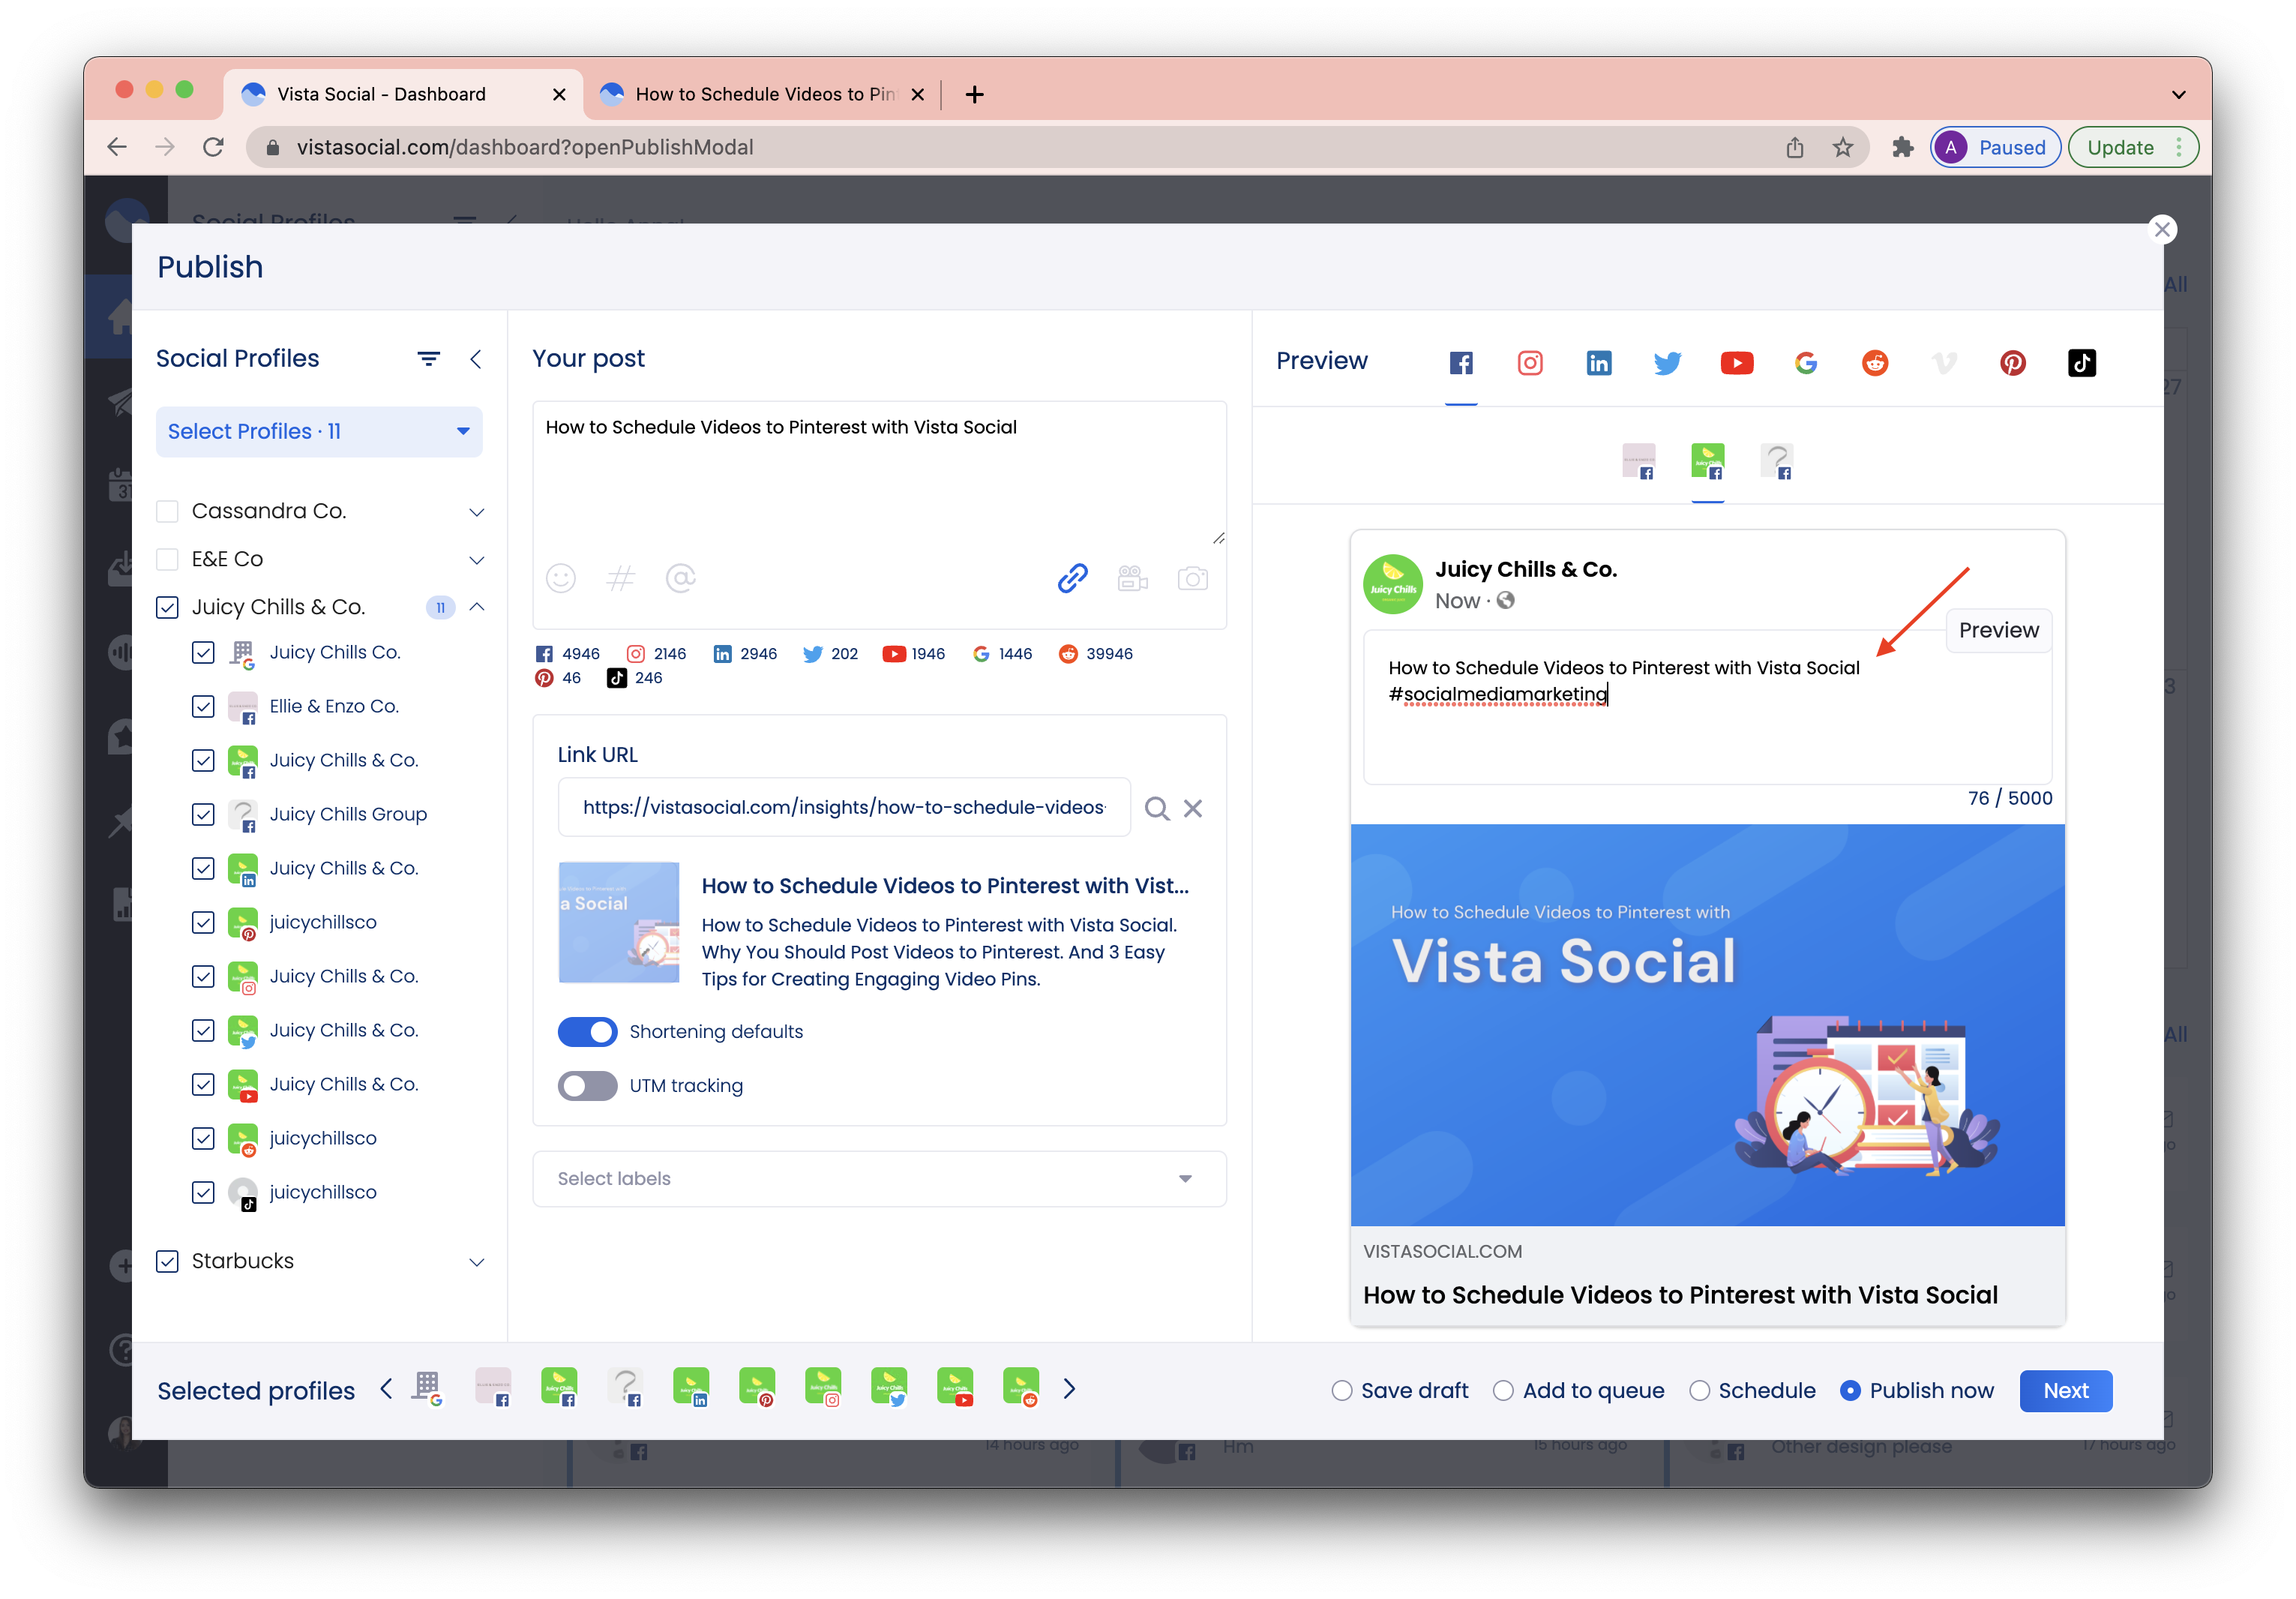Collapse the Social Profiles panel

(476, 358)
